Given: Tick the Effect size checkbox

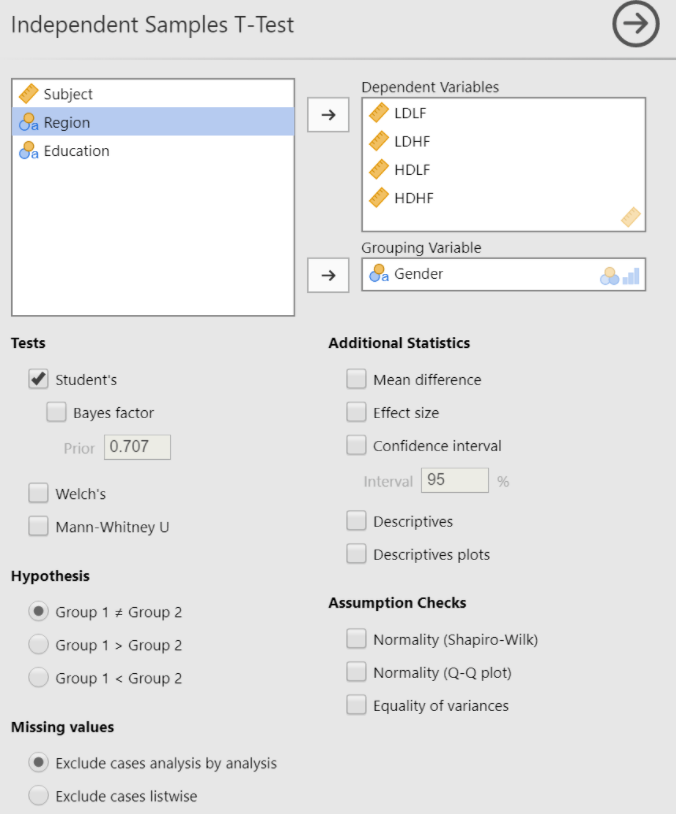Looking at the screenshot, I should pyautogui.click(x=356, y=412).
